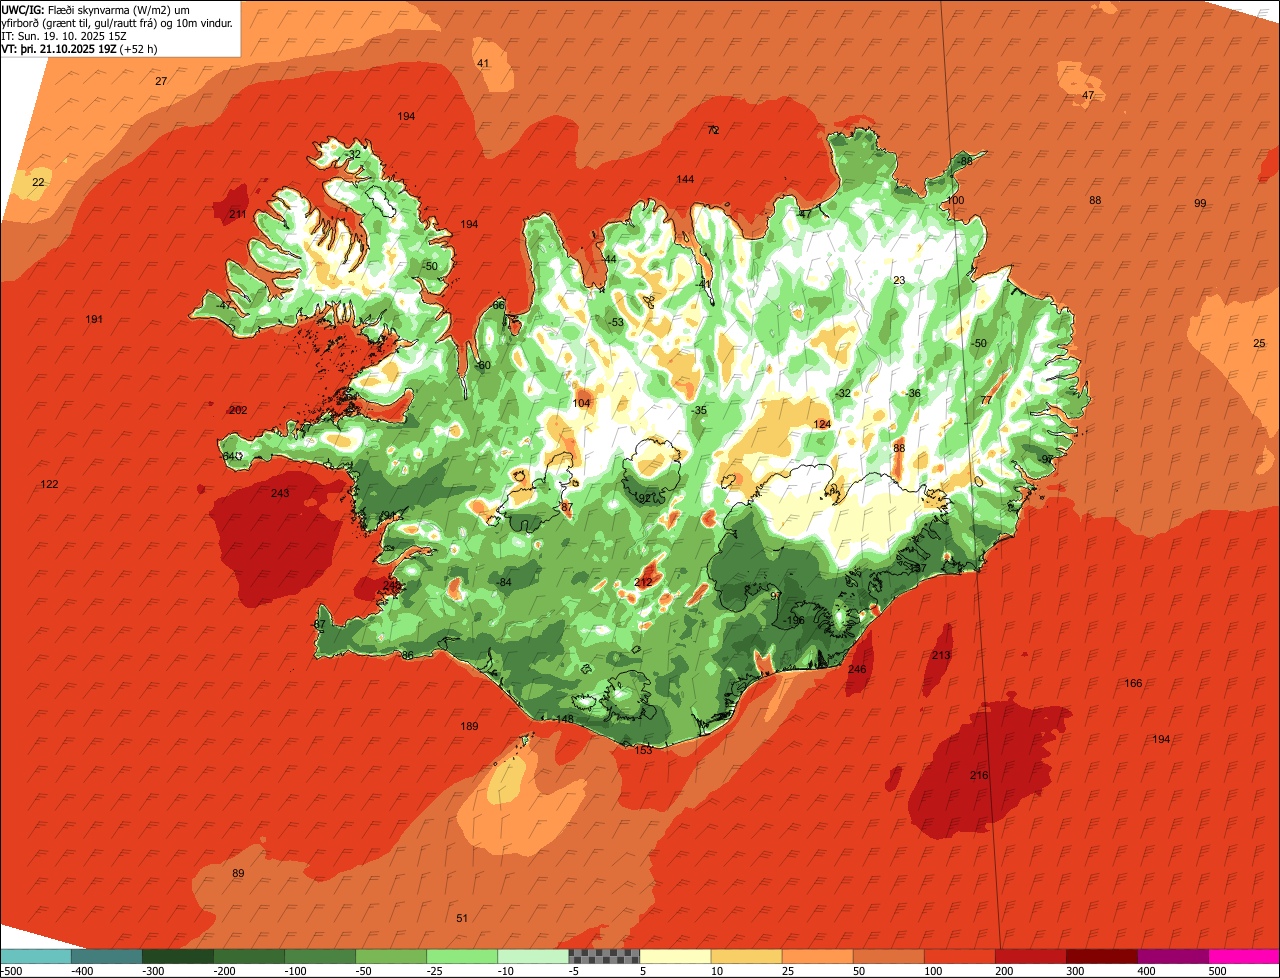
Task: Pick the legend swatch between -100 and -50
Action: tap(320, 957)
